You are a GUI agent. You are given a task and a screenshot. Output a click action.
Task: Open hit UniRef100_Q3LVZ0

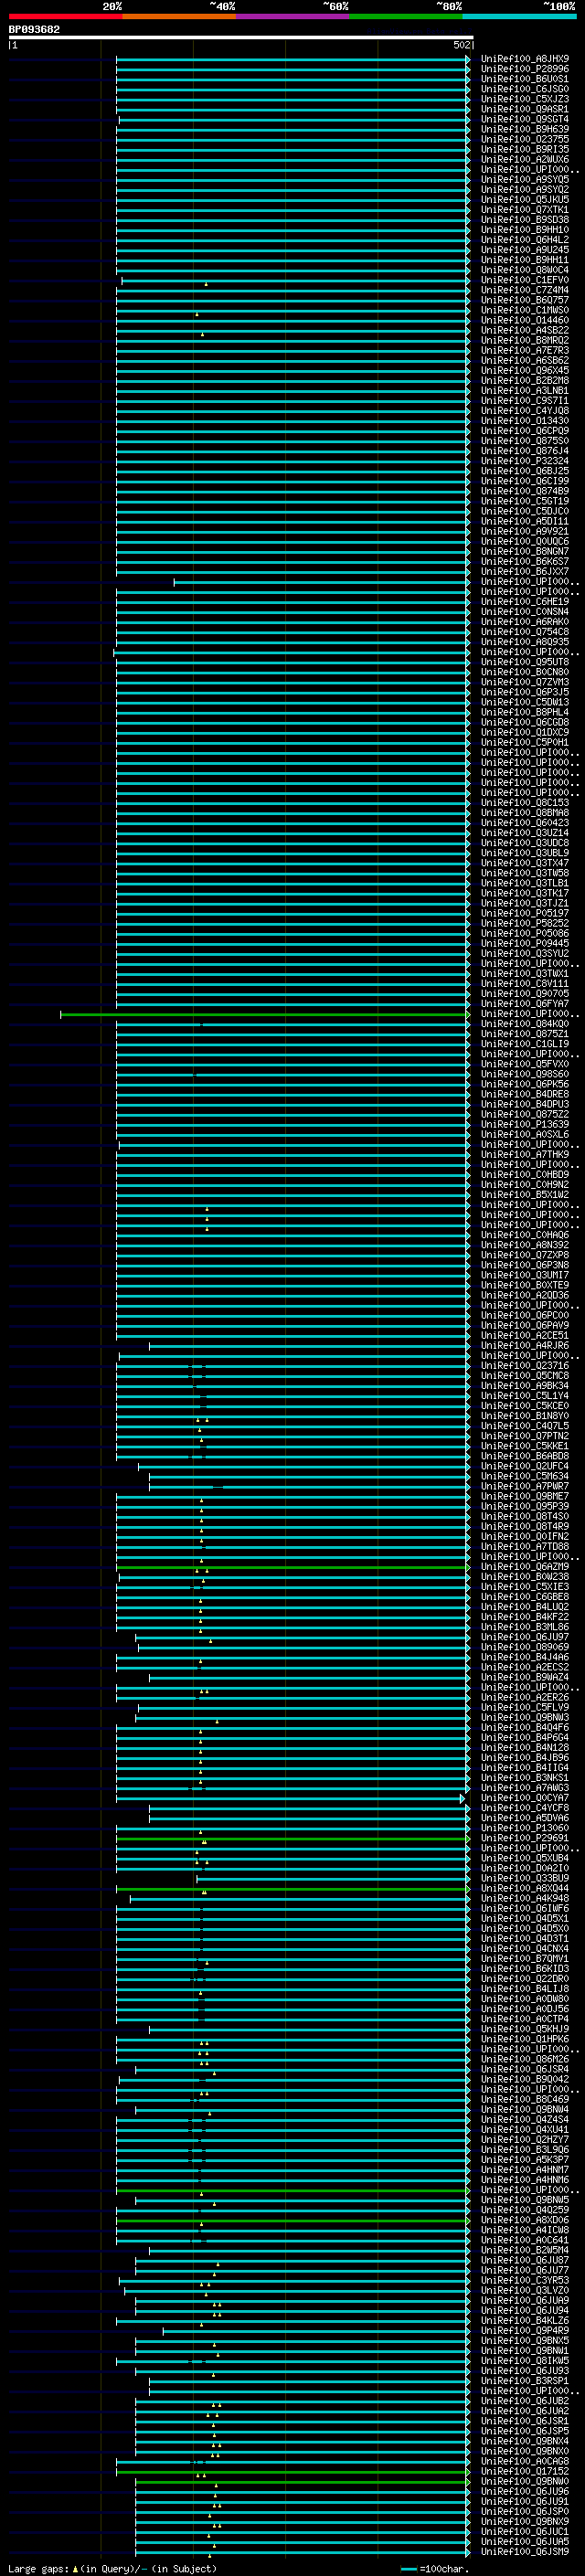tap(525, 2290)
